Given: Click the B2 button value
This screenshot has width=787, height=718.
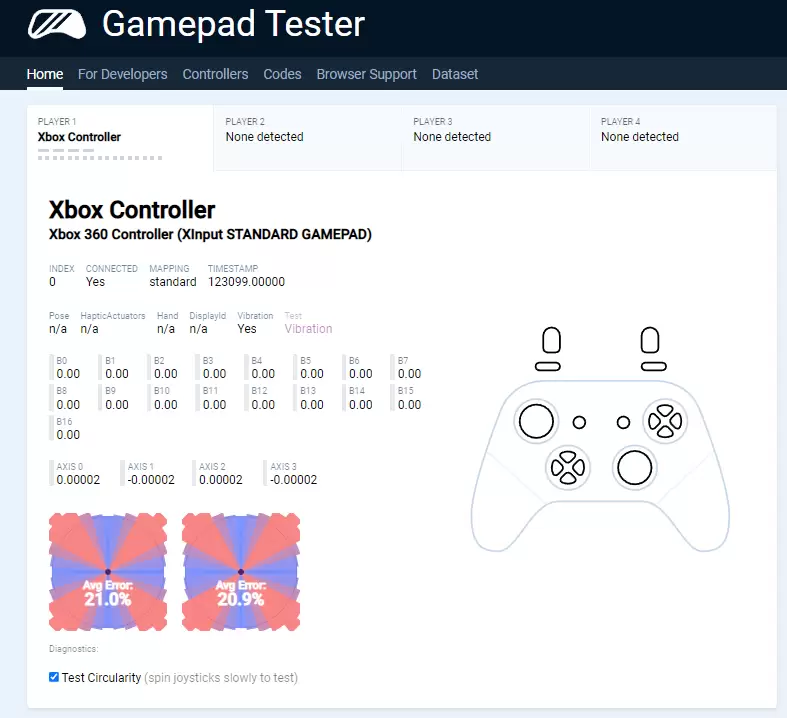Looking at the screenshot, I should click(x=166, y=374).
